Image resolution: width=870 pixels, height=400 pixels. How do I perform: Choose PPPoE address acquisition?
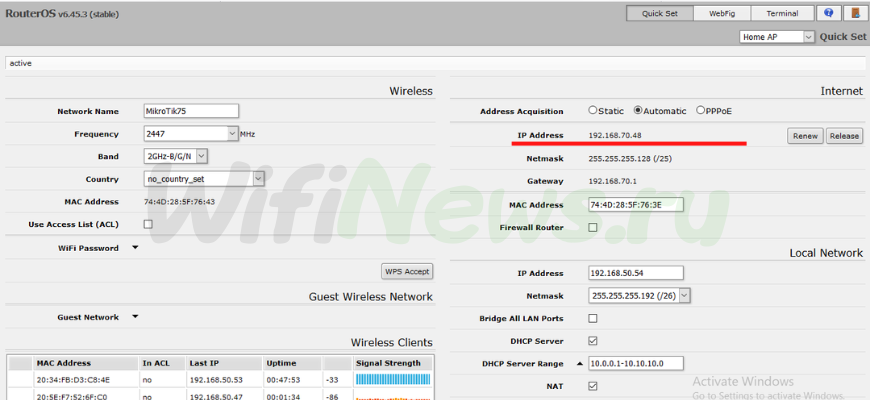(x=700, y=111)
